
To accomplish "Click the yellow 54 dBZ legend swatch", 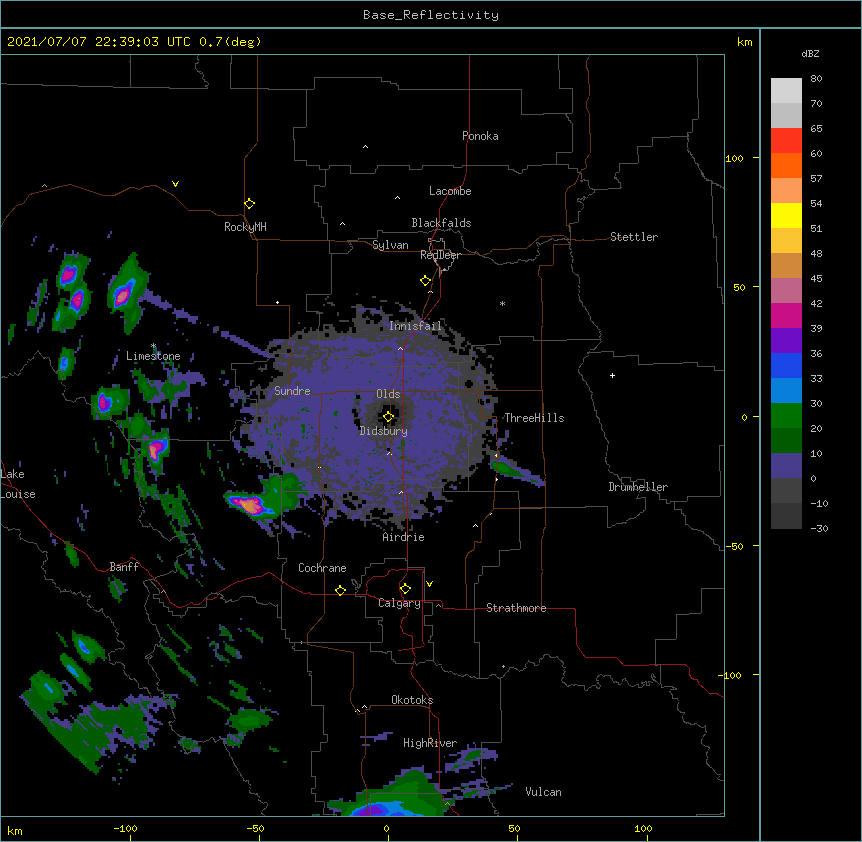I will (x=786, y=215).
